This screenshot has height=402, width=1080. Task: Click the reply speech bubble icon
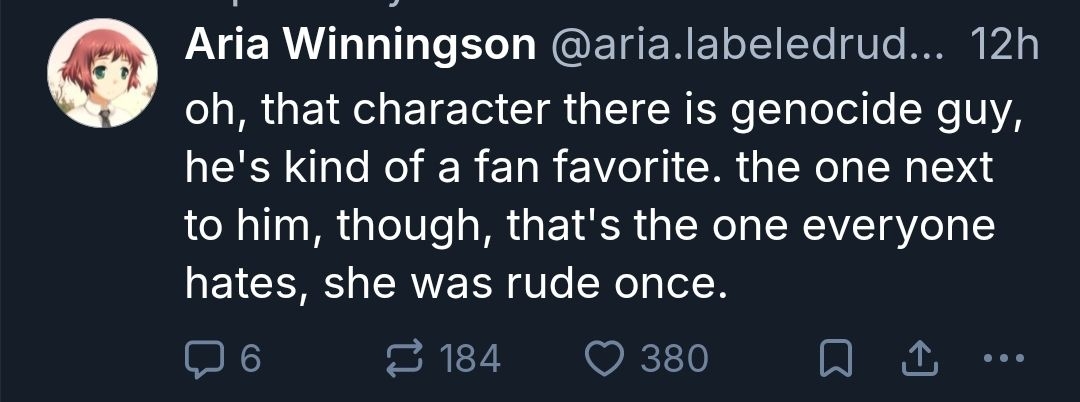[203, 357]
